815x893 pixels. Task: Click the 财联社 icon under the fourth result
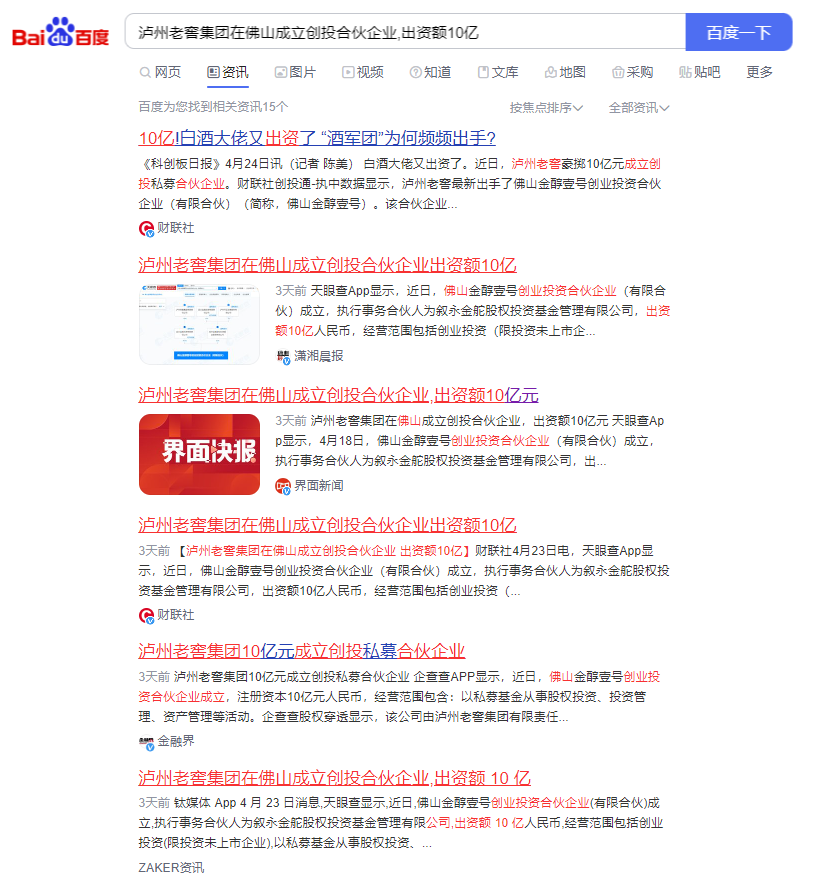[x=146, y=616]
